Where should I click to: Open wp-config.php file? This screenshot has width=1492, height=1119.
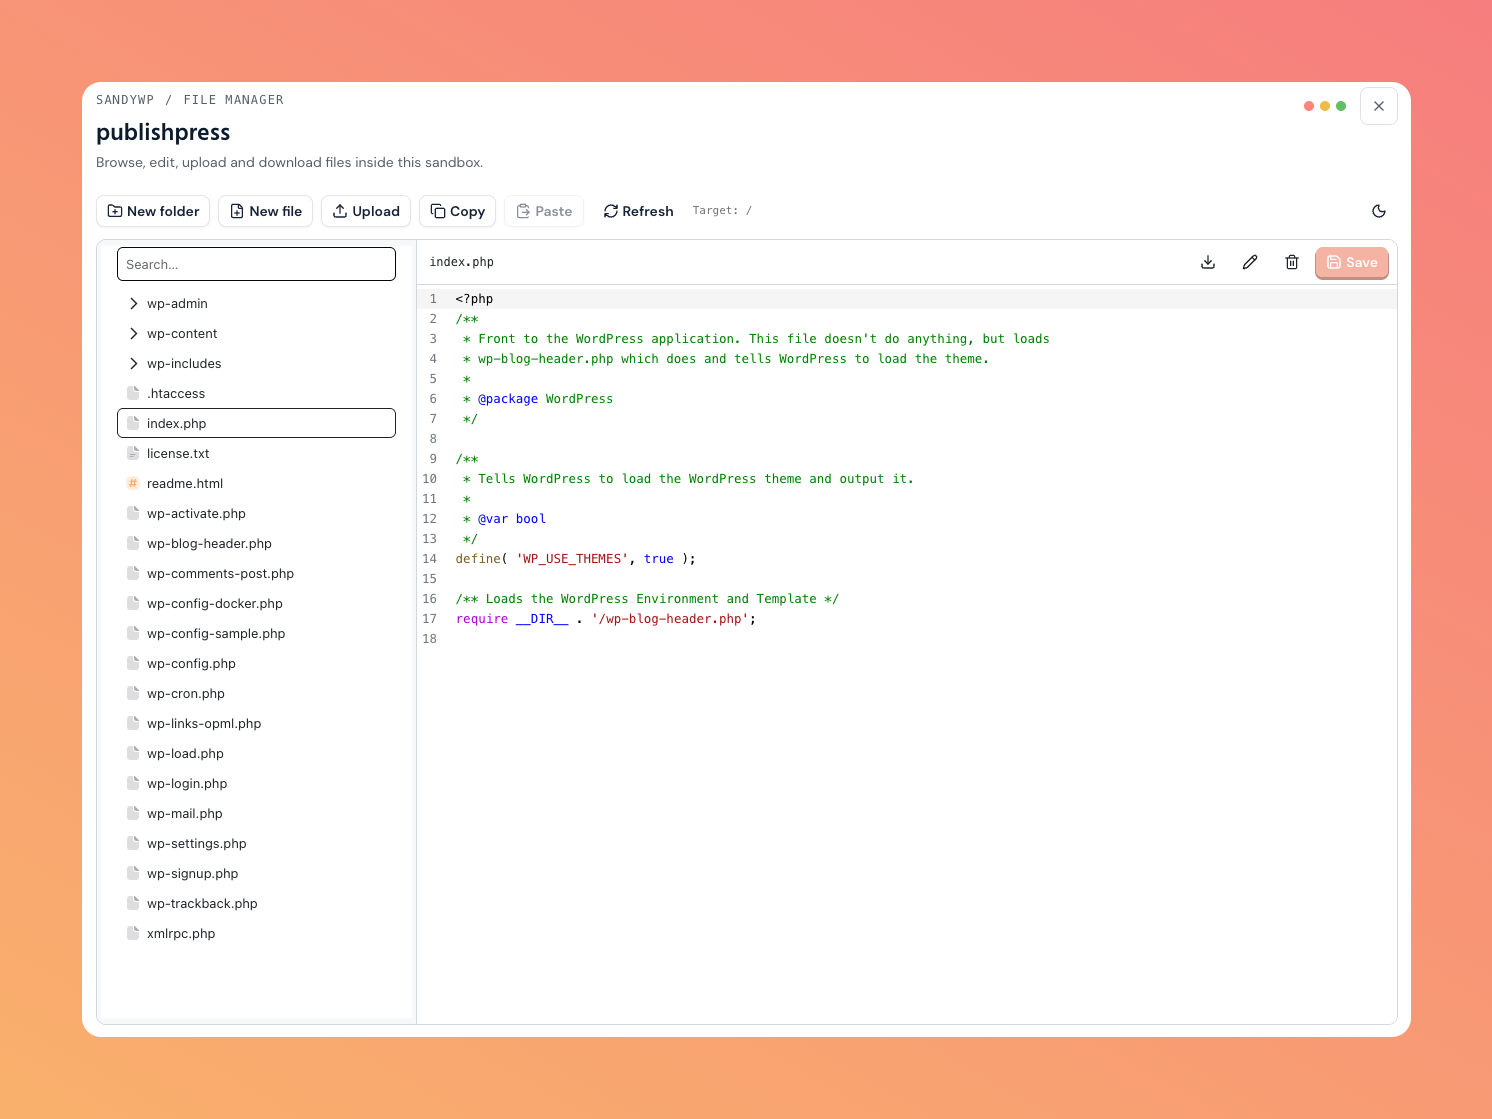[256, 664]
